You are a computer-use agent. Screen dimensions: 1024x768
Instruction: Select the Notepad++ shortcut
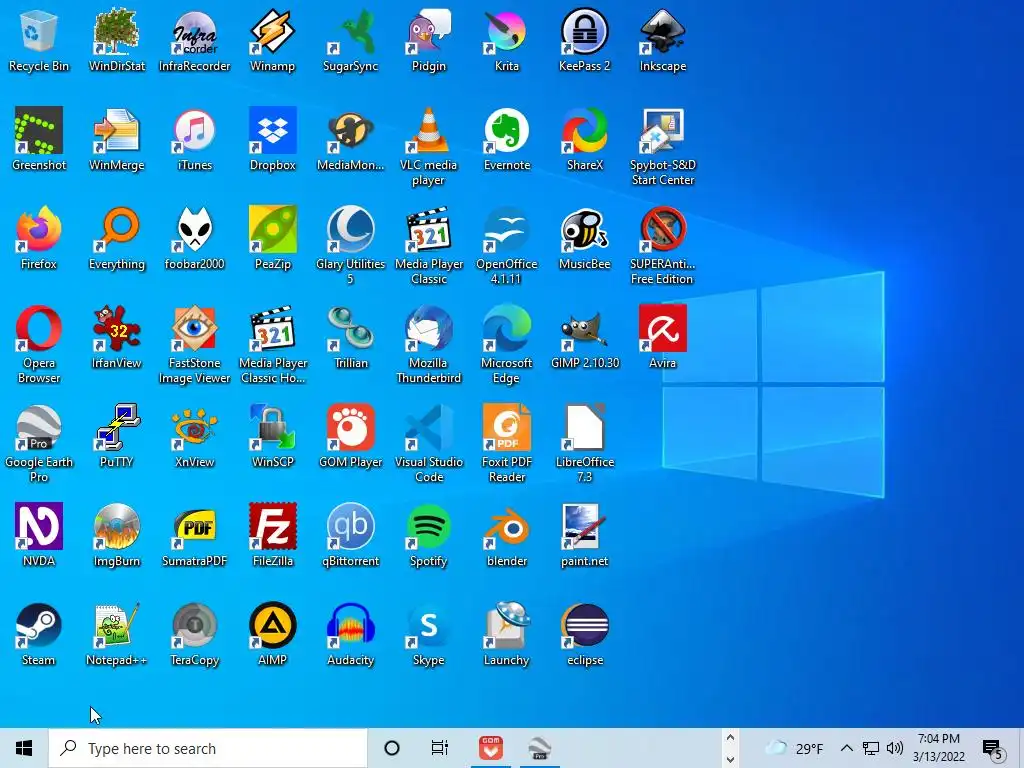tap(117, 635)
